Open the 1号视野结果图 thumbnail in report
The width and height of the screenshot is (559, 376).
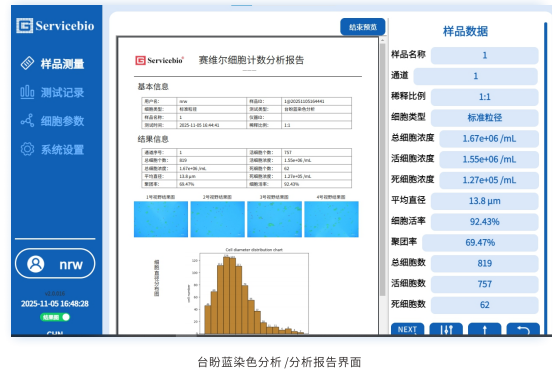tap(161, 219)
